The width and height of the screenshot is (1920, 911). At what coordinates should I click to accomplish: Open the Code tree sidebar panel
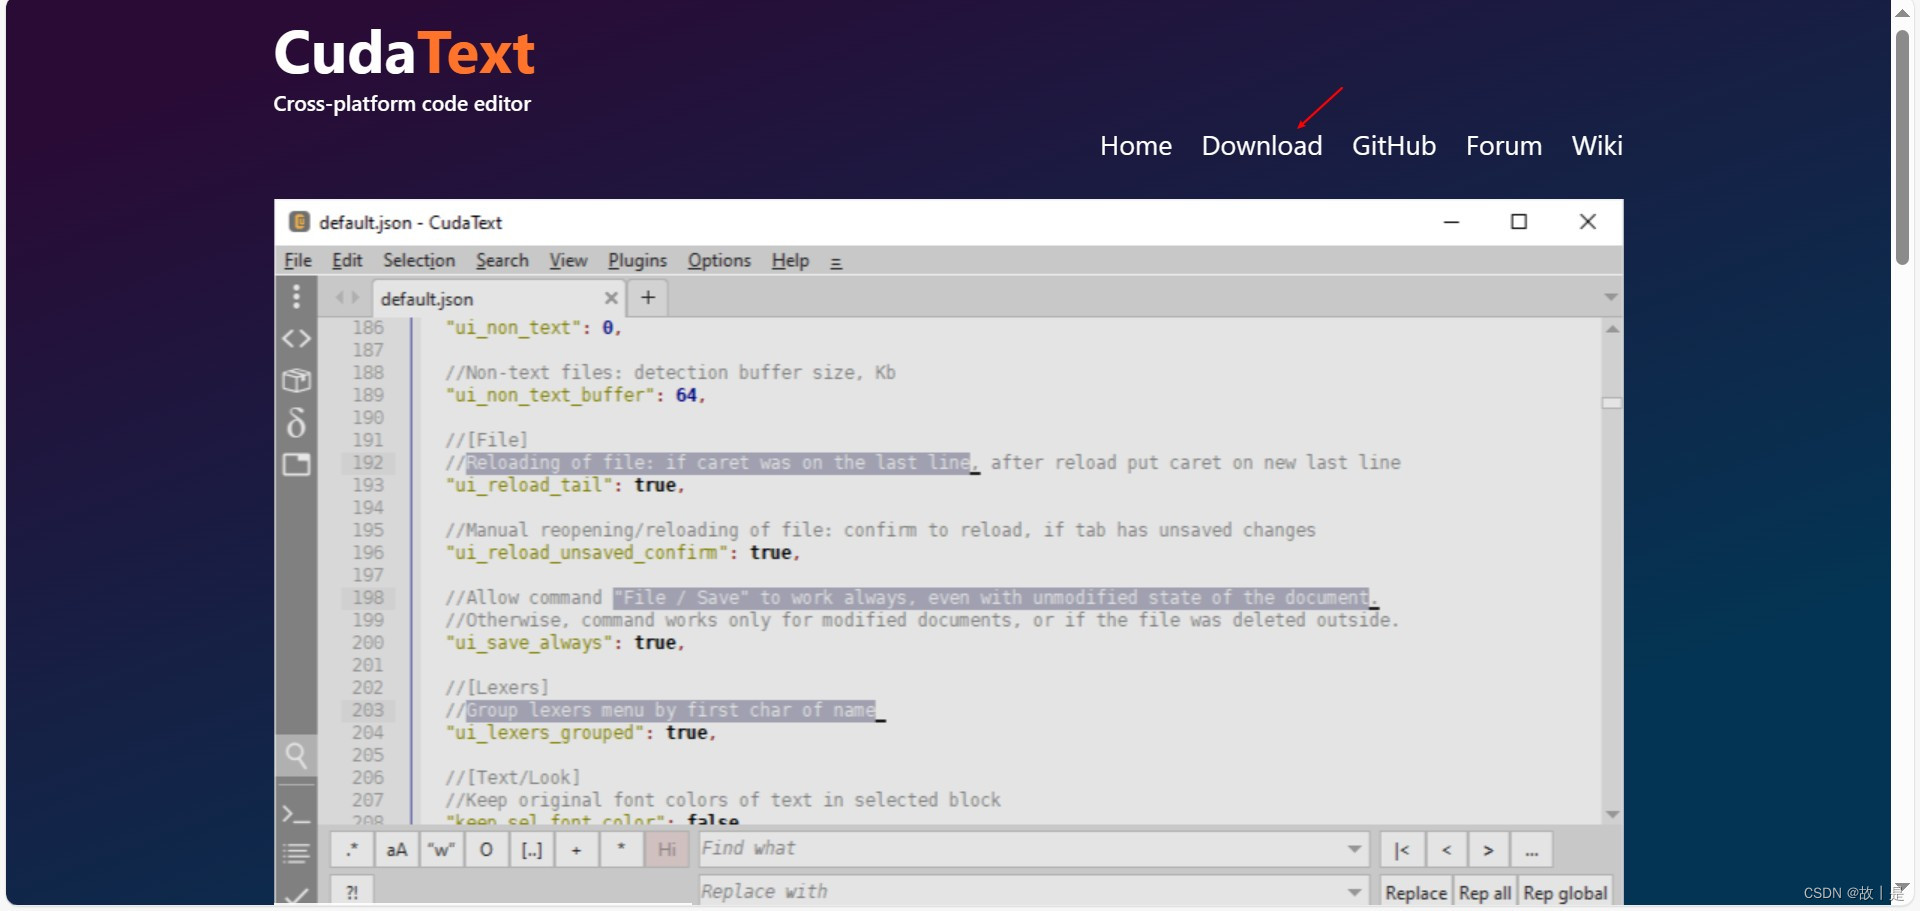296,339
